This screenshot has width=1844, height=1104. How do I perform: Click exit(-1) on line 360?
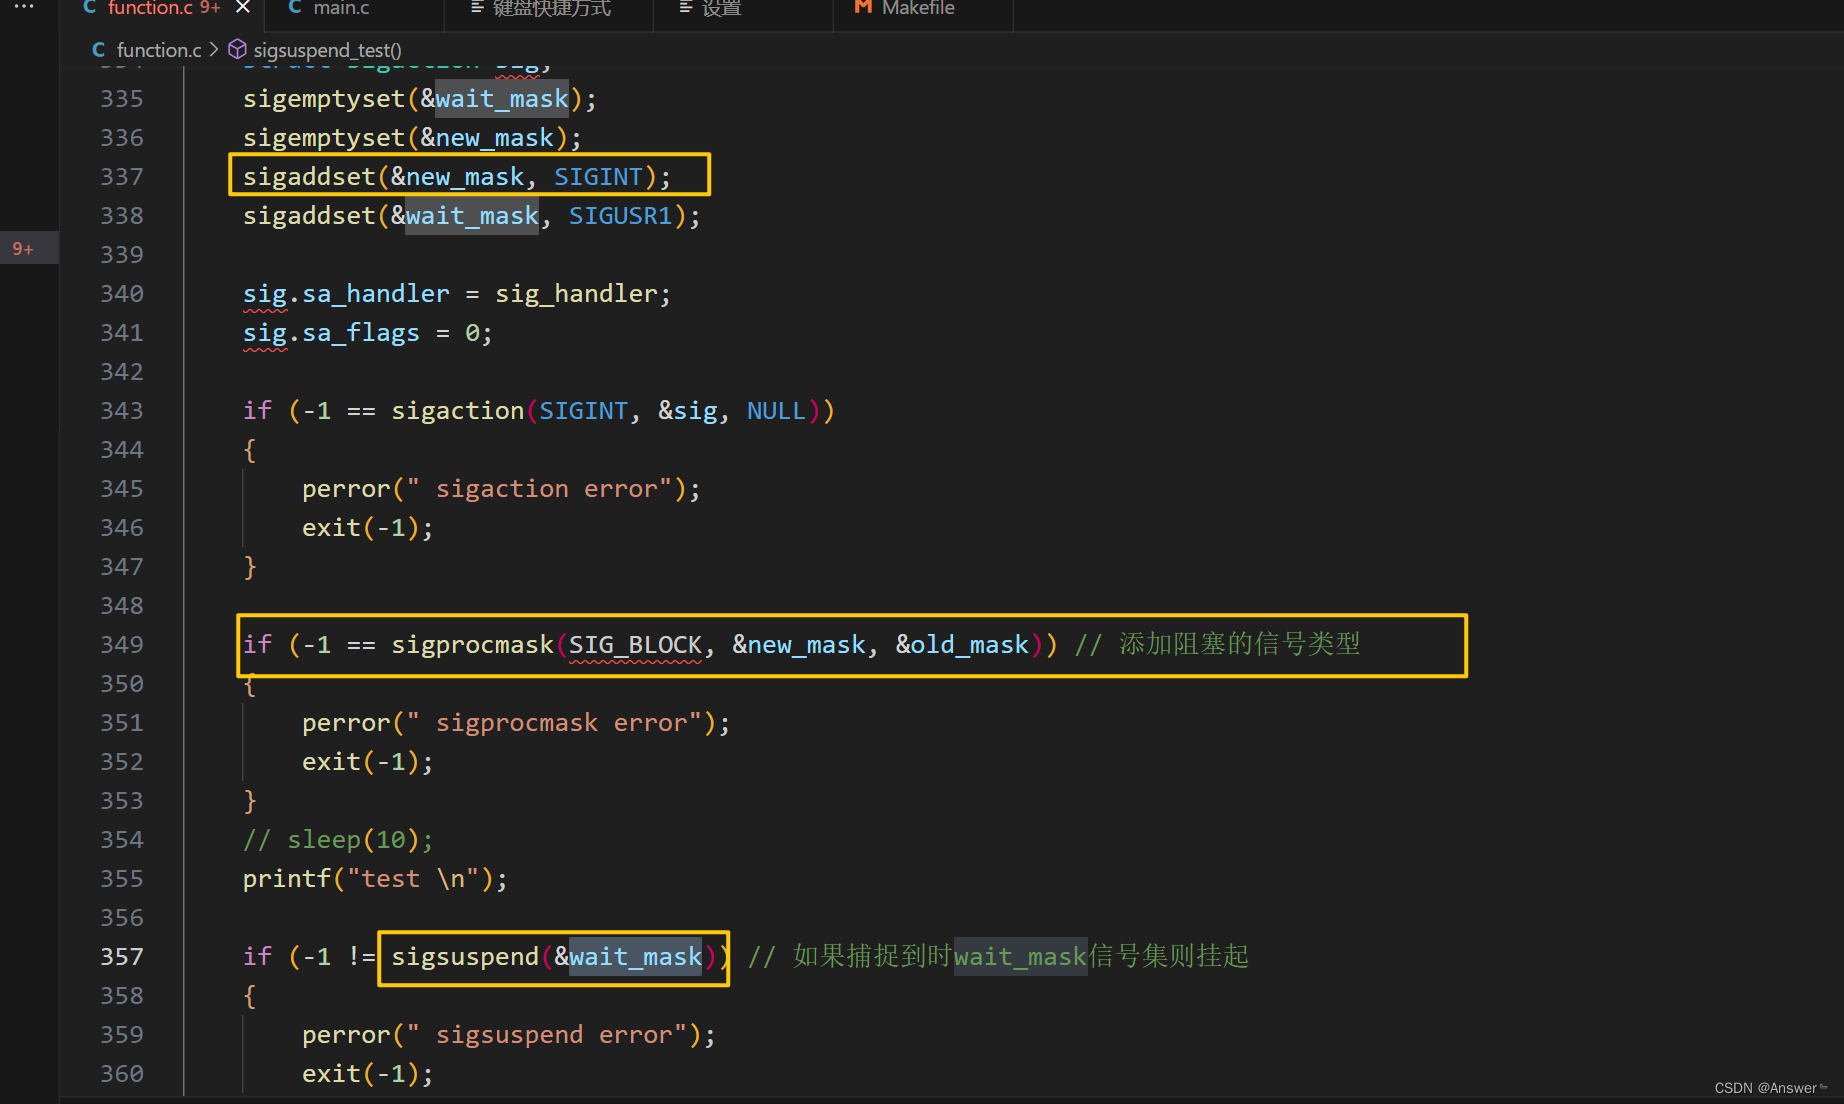click(x=367, y=1074)
